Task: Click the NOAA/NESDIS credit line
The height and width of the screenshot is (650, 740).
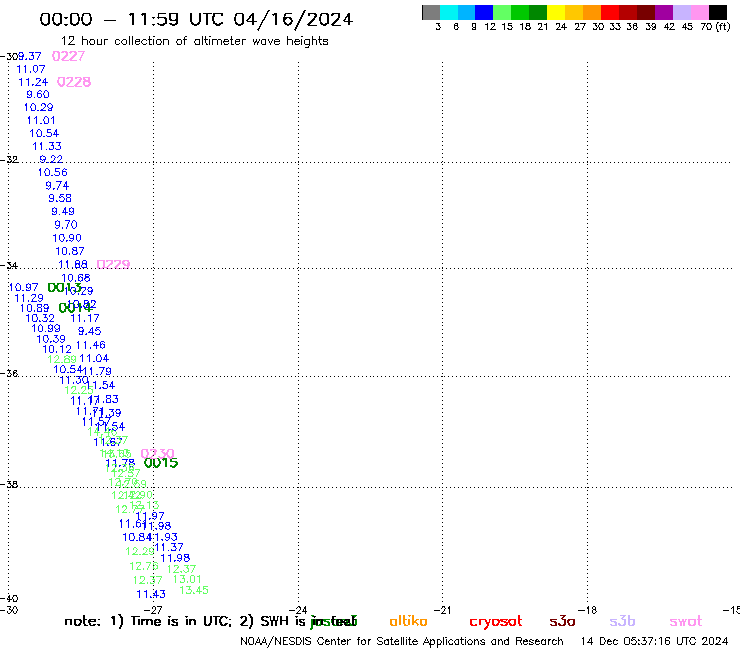Action: (x=402, y=642)
